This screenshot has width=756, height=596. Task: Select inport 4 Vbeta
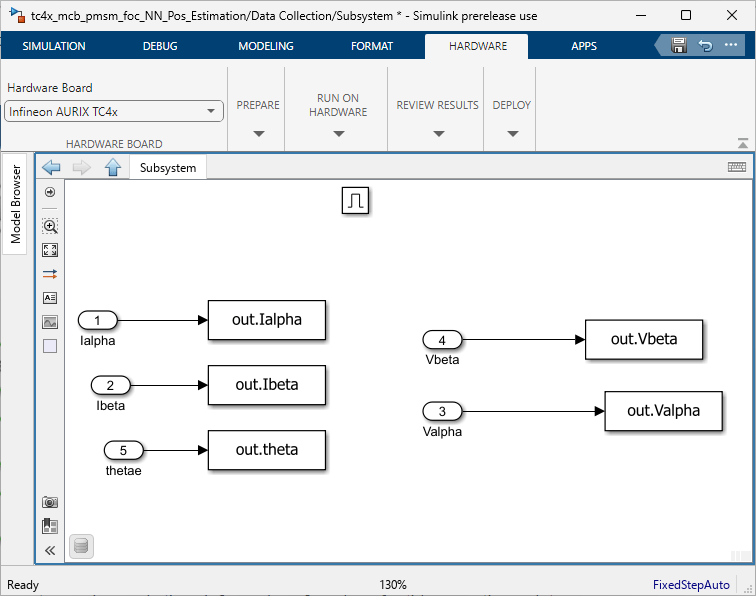point(442,340)
